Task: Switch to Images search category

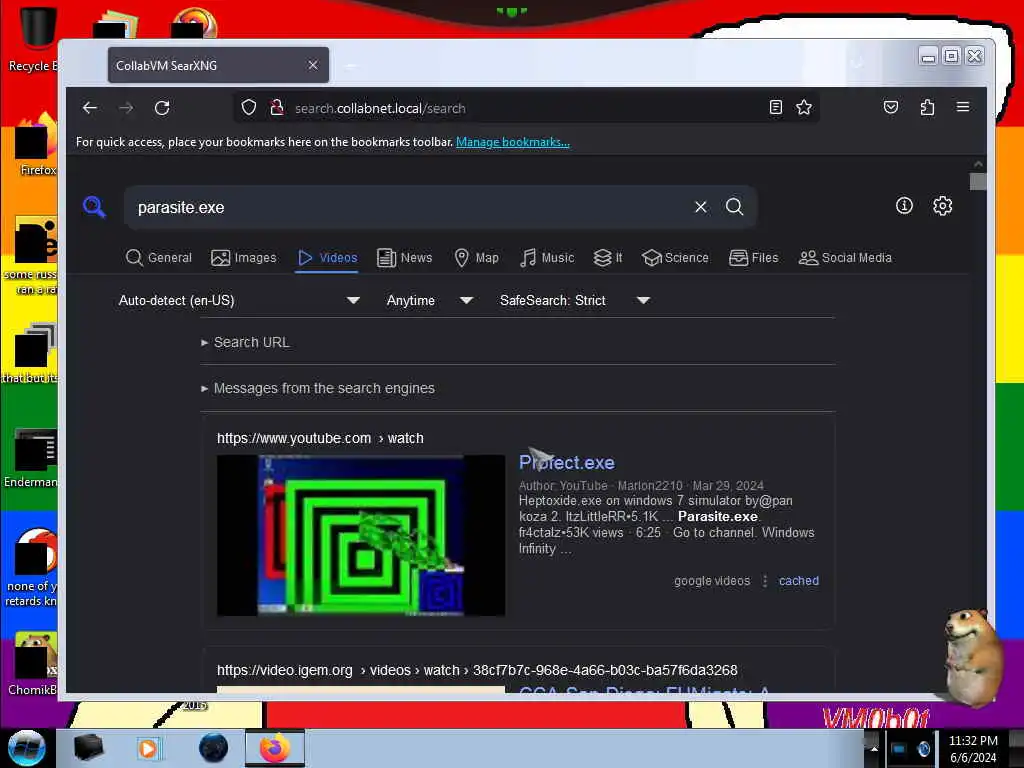Action: [244, 258]
